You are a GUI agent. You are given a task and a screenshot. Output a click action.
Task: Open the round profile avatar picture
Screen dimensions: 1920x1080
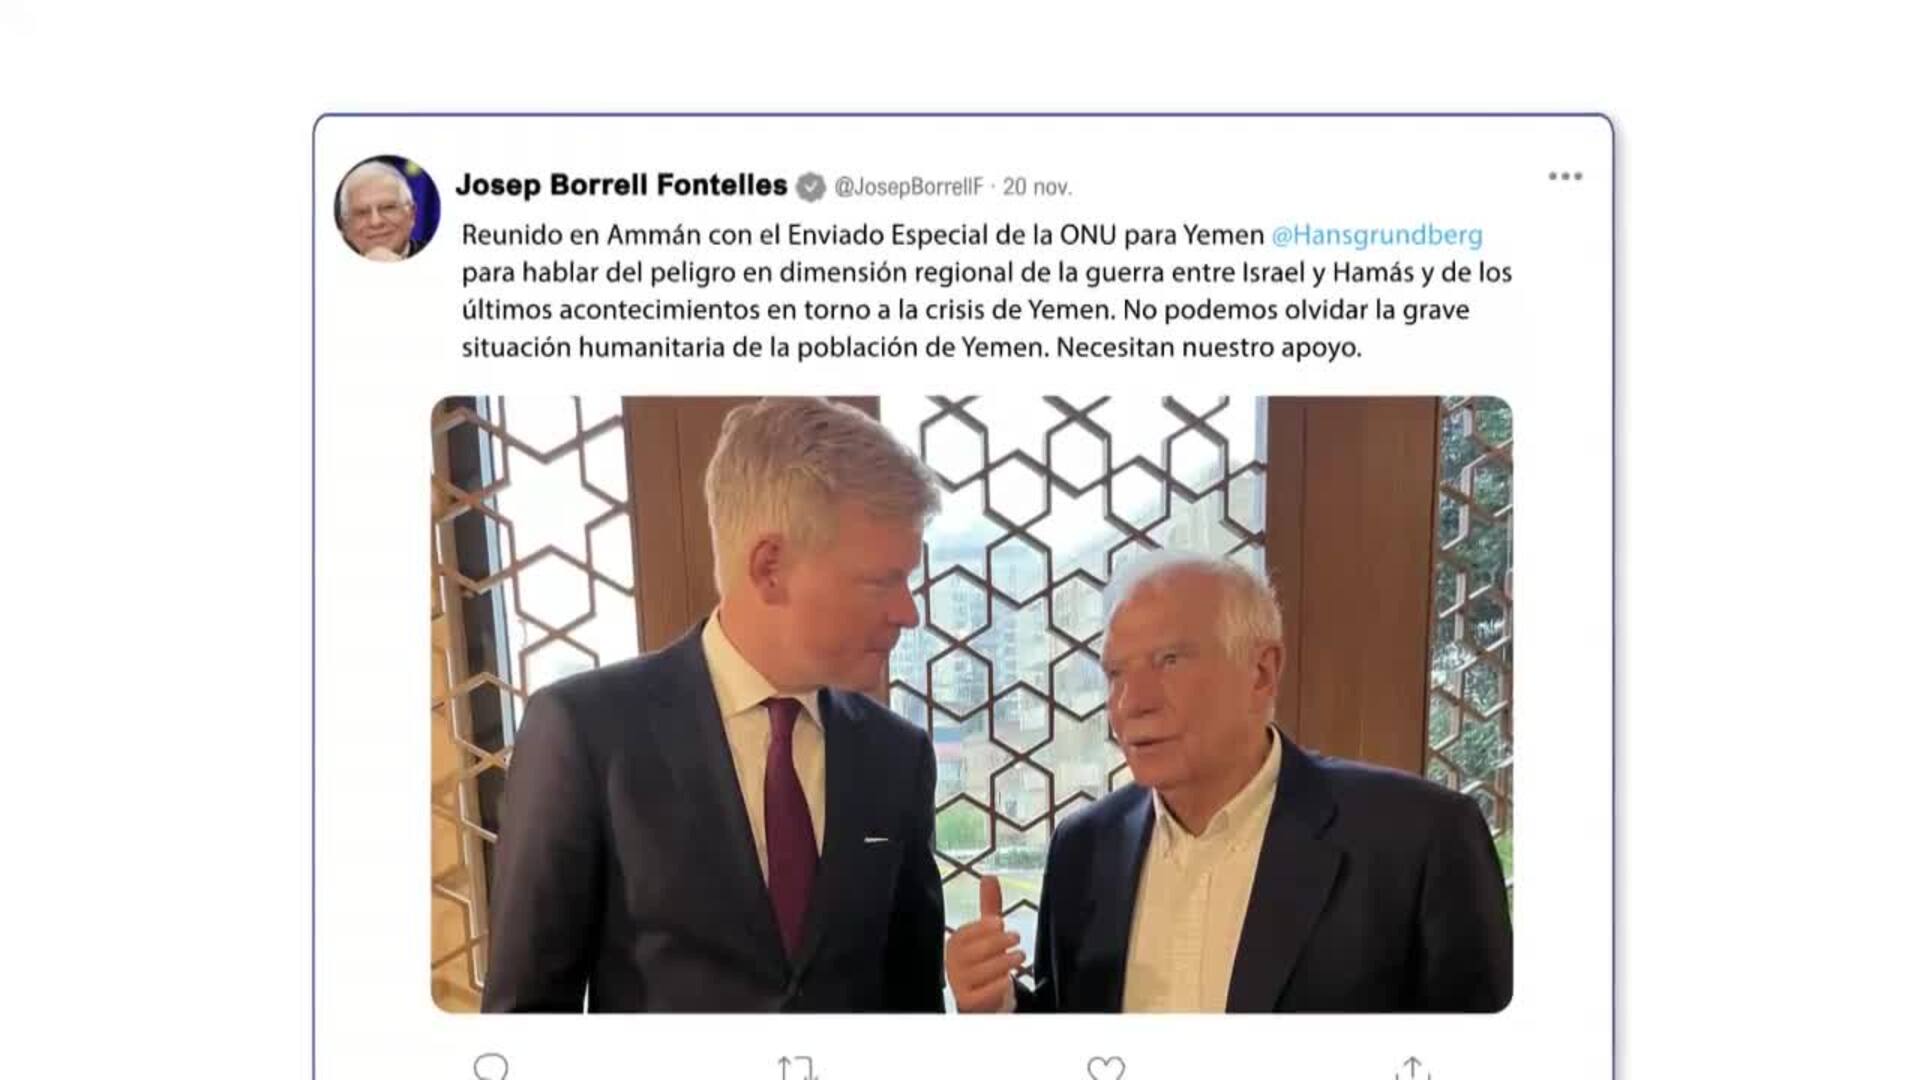point(387,208)
